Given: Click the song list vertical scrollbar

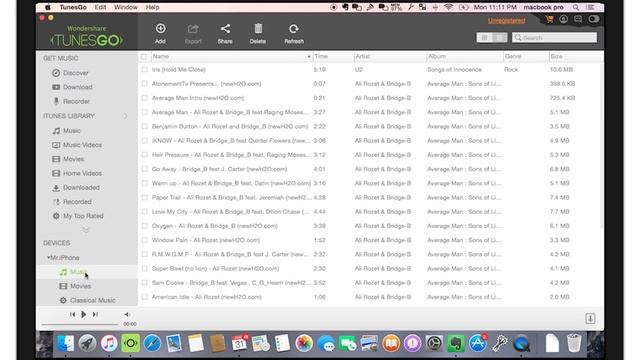Looking at the screenshot, I should pos(602,147).
